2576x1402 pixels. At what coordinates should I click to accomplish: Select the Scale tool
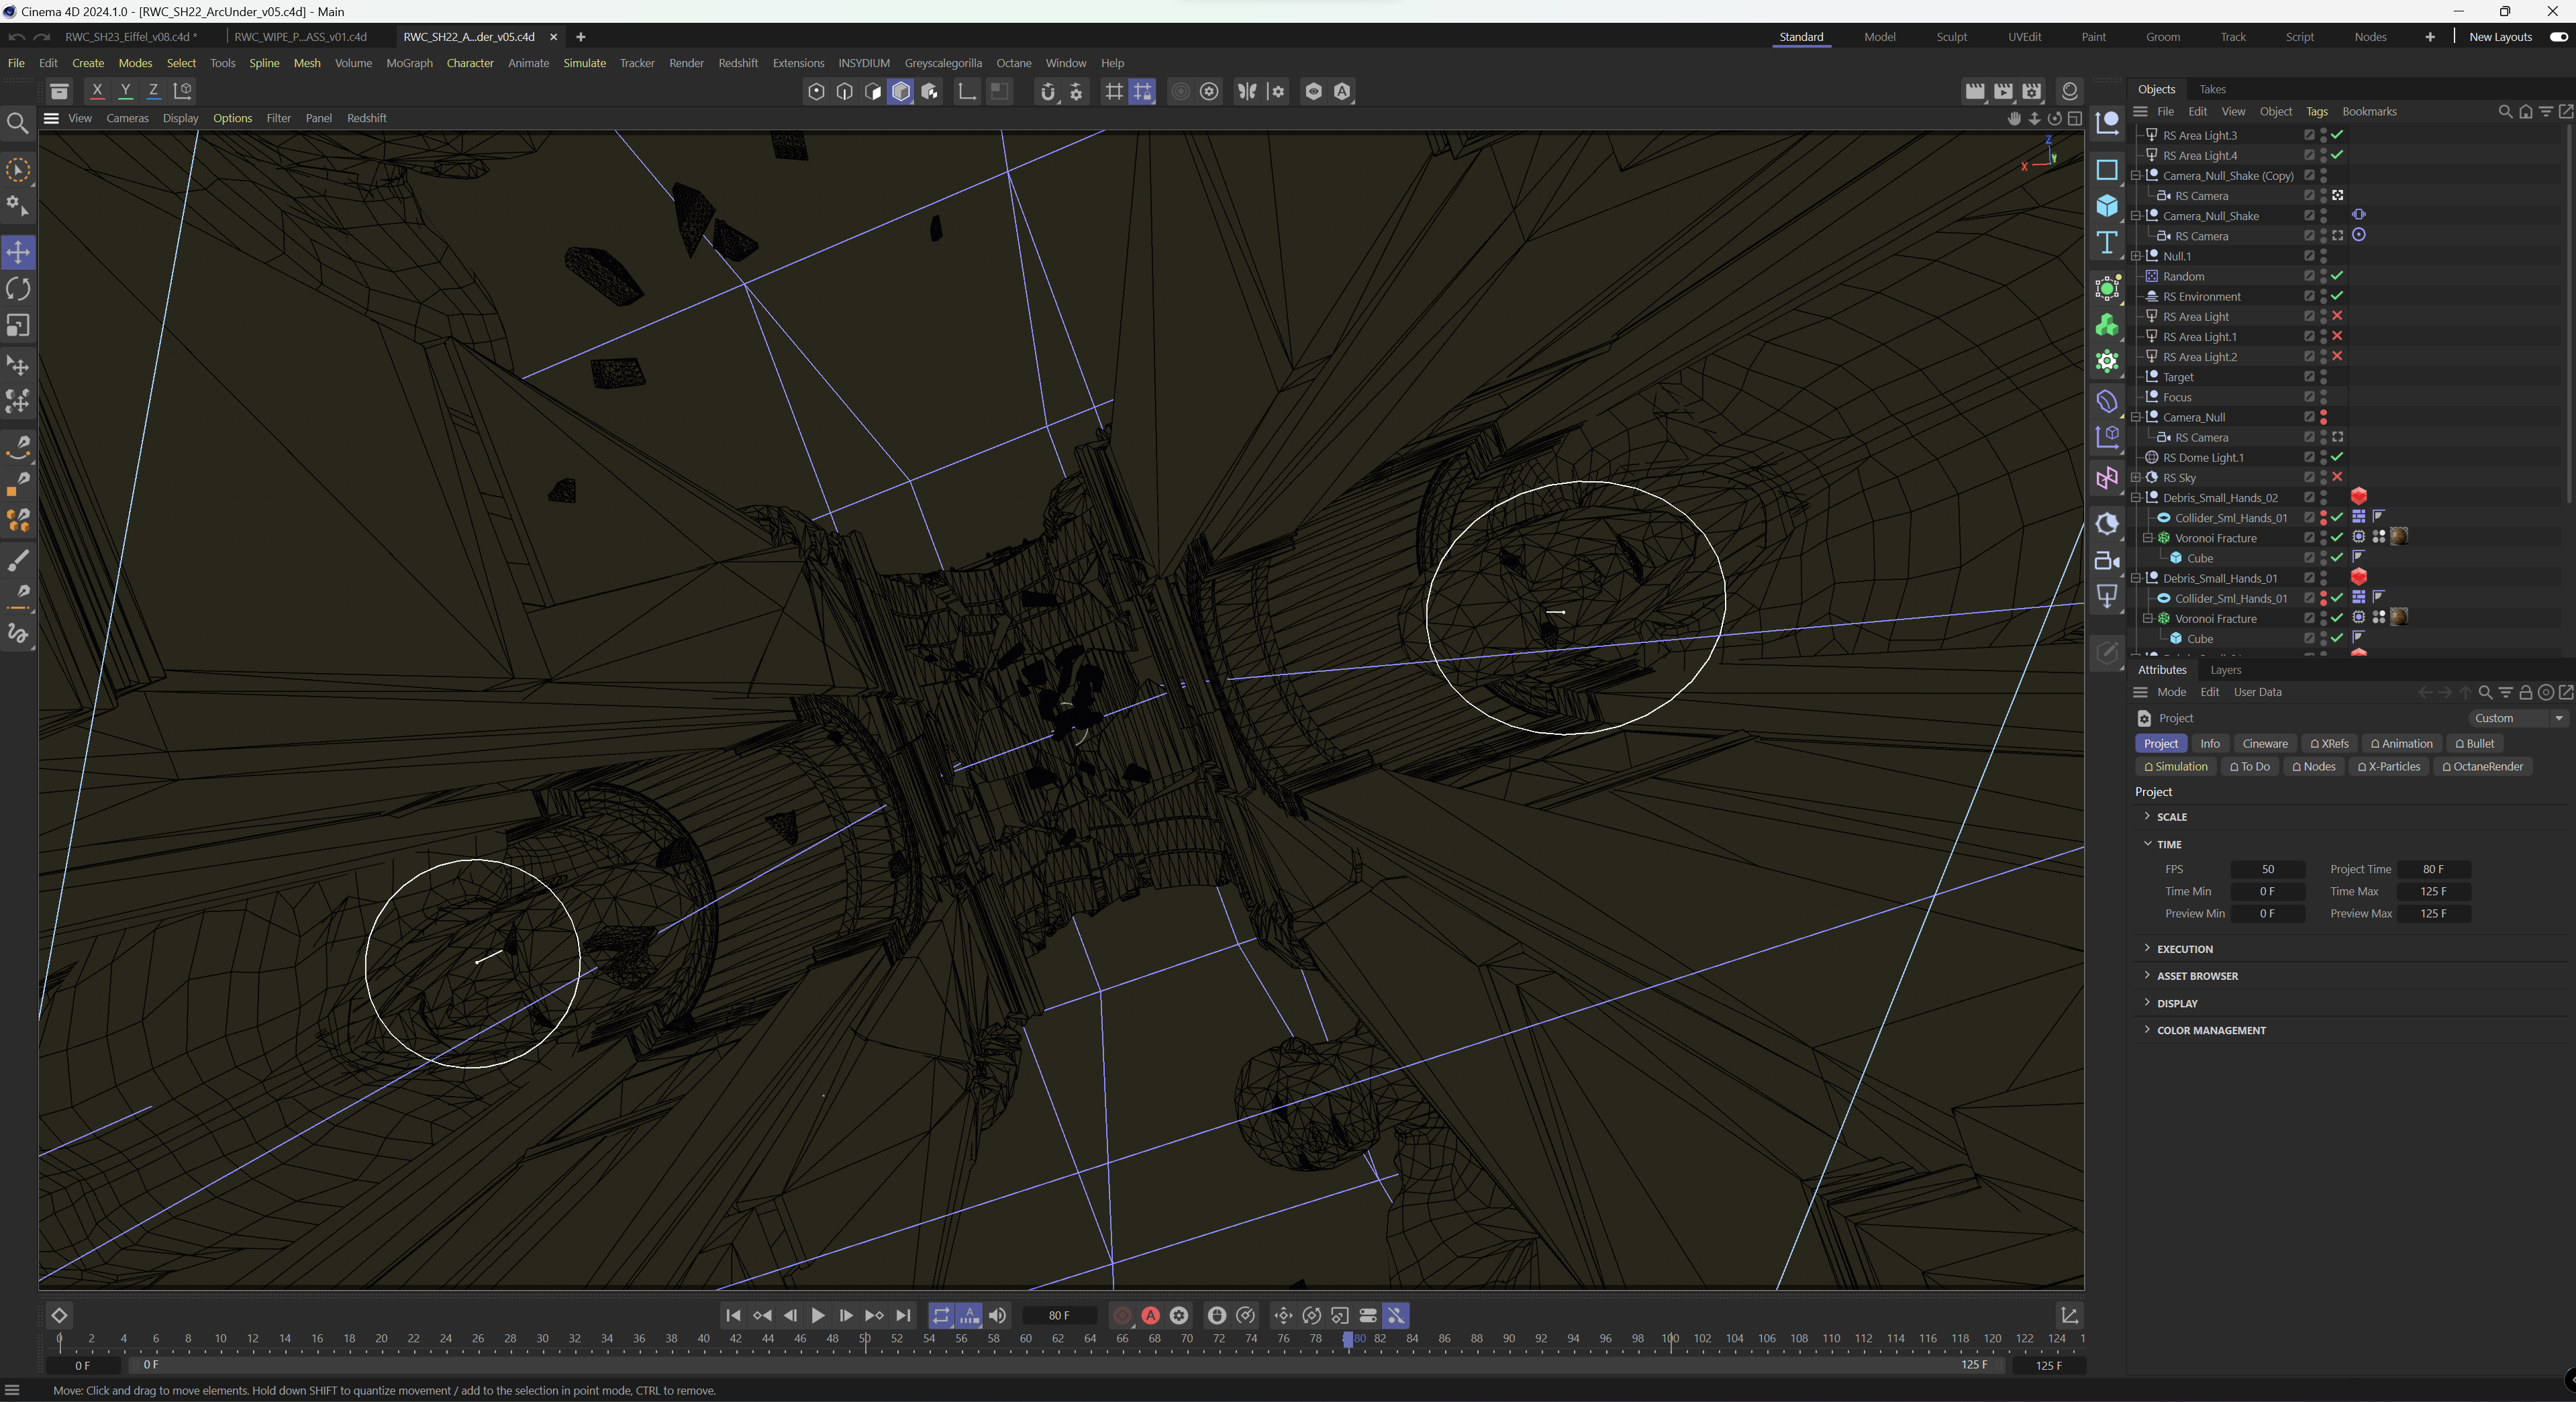click(x=18, y=326)
